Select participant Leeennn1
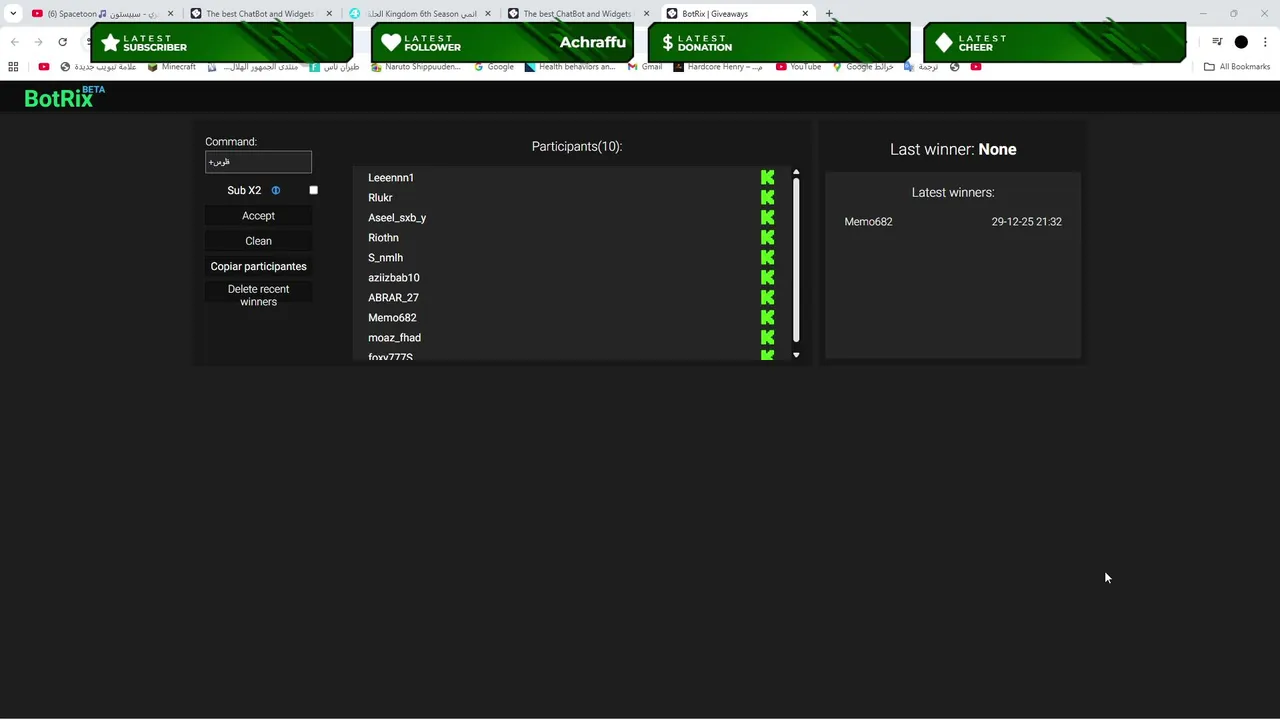The height and width of the screenshot is (720, 1280). 391,178
